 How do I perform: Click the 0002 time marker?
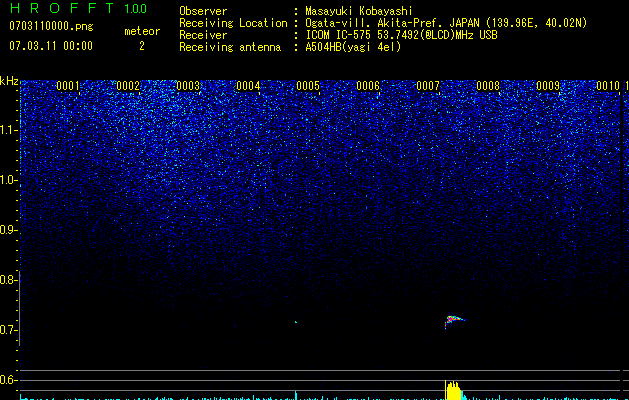tap(128, 86)
